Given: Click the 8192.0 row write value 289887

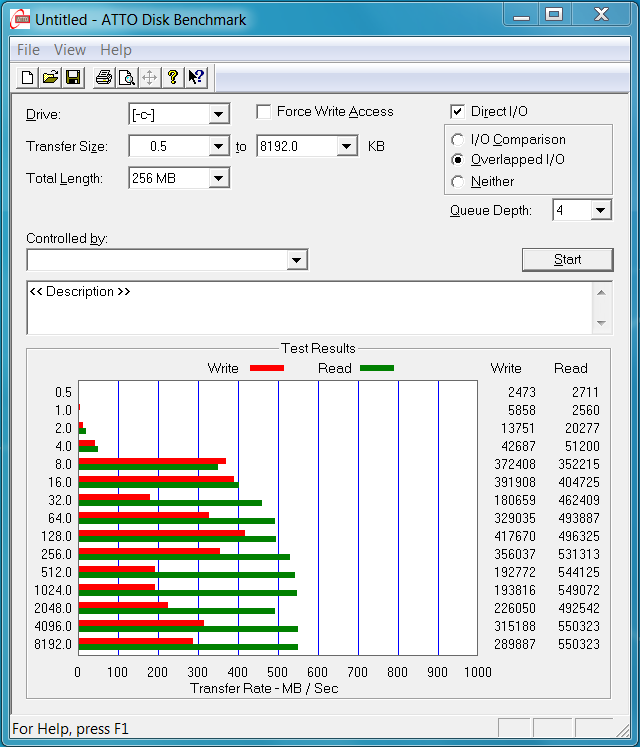Looking at the screenshot, I should click(515, 644).
